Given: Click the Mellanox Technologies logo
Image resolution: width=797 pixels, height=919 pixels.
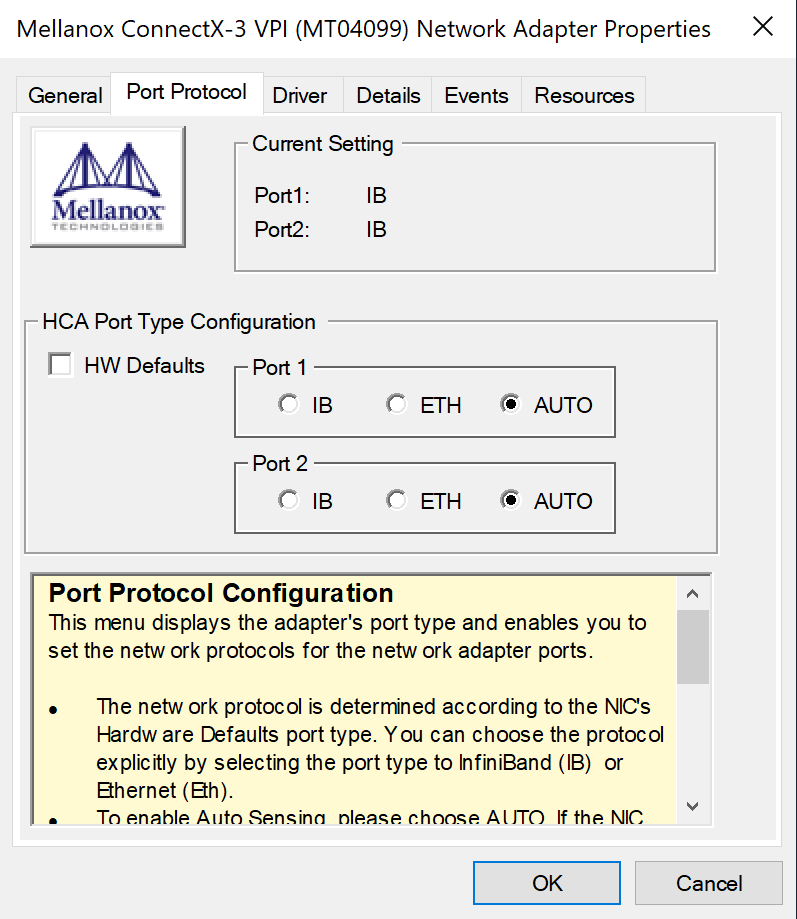Looking at the screenshot, I should point(108,187).
